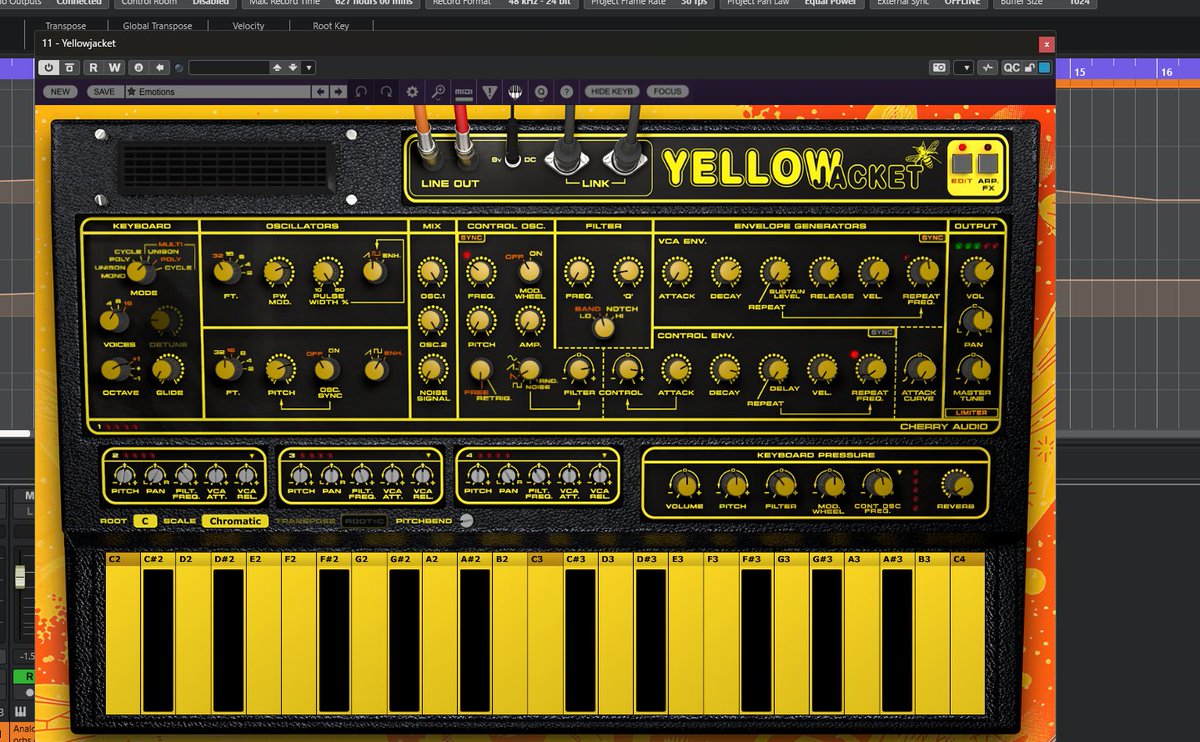Viewport: 1200px width, 742px height.
Task: Open the SCALE Chromatic selector
Action: click(235, 521)
